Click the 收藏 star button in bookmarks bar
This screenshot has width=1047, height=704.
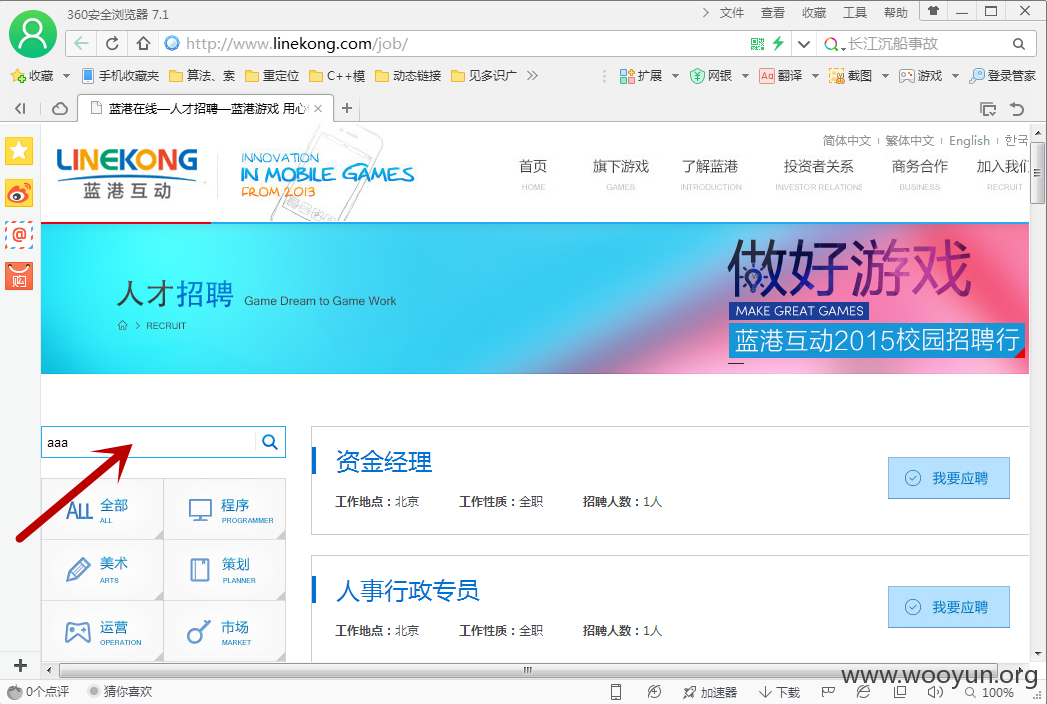click(32, 75)
